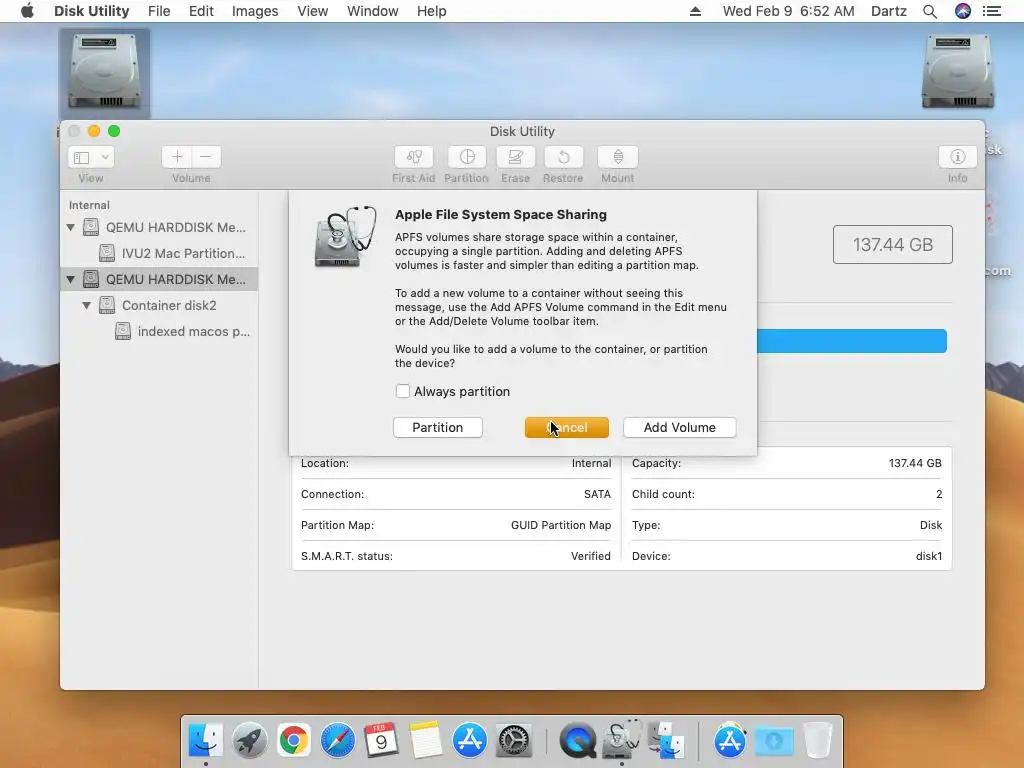Collapse the Container disk2 disclosure triangle
This screenshot has height=768, width=1024.
tap(86, 306)
